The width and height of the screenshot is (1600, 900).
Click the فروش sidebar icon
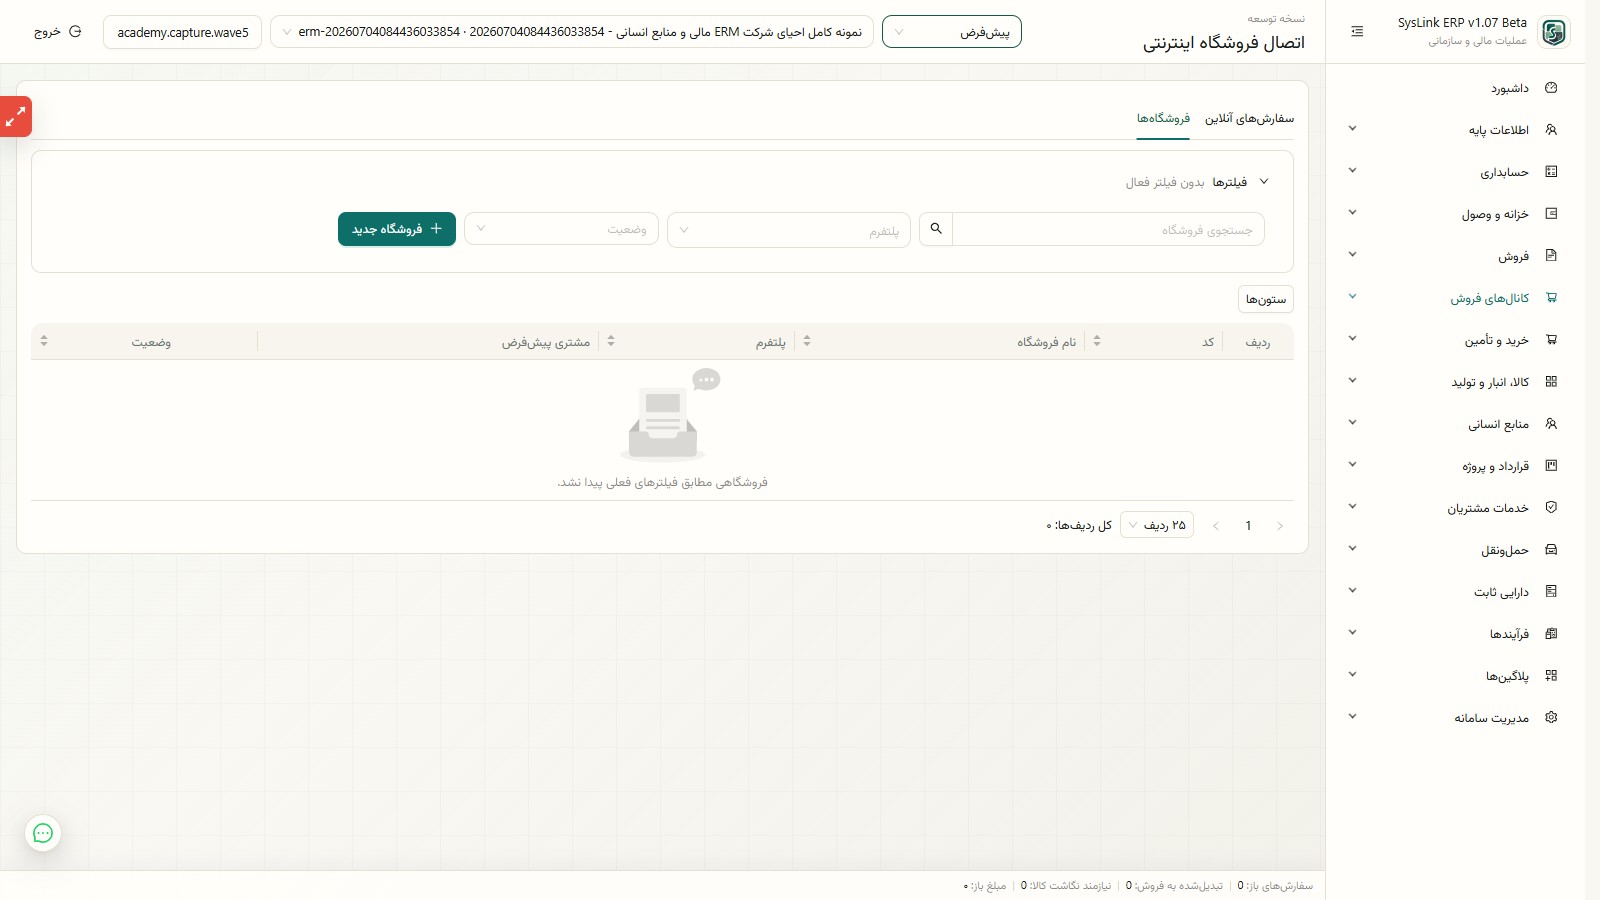pyautogui.click(x=1551, y=256)
